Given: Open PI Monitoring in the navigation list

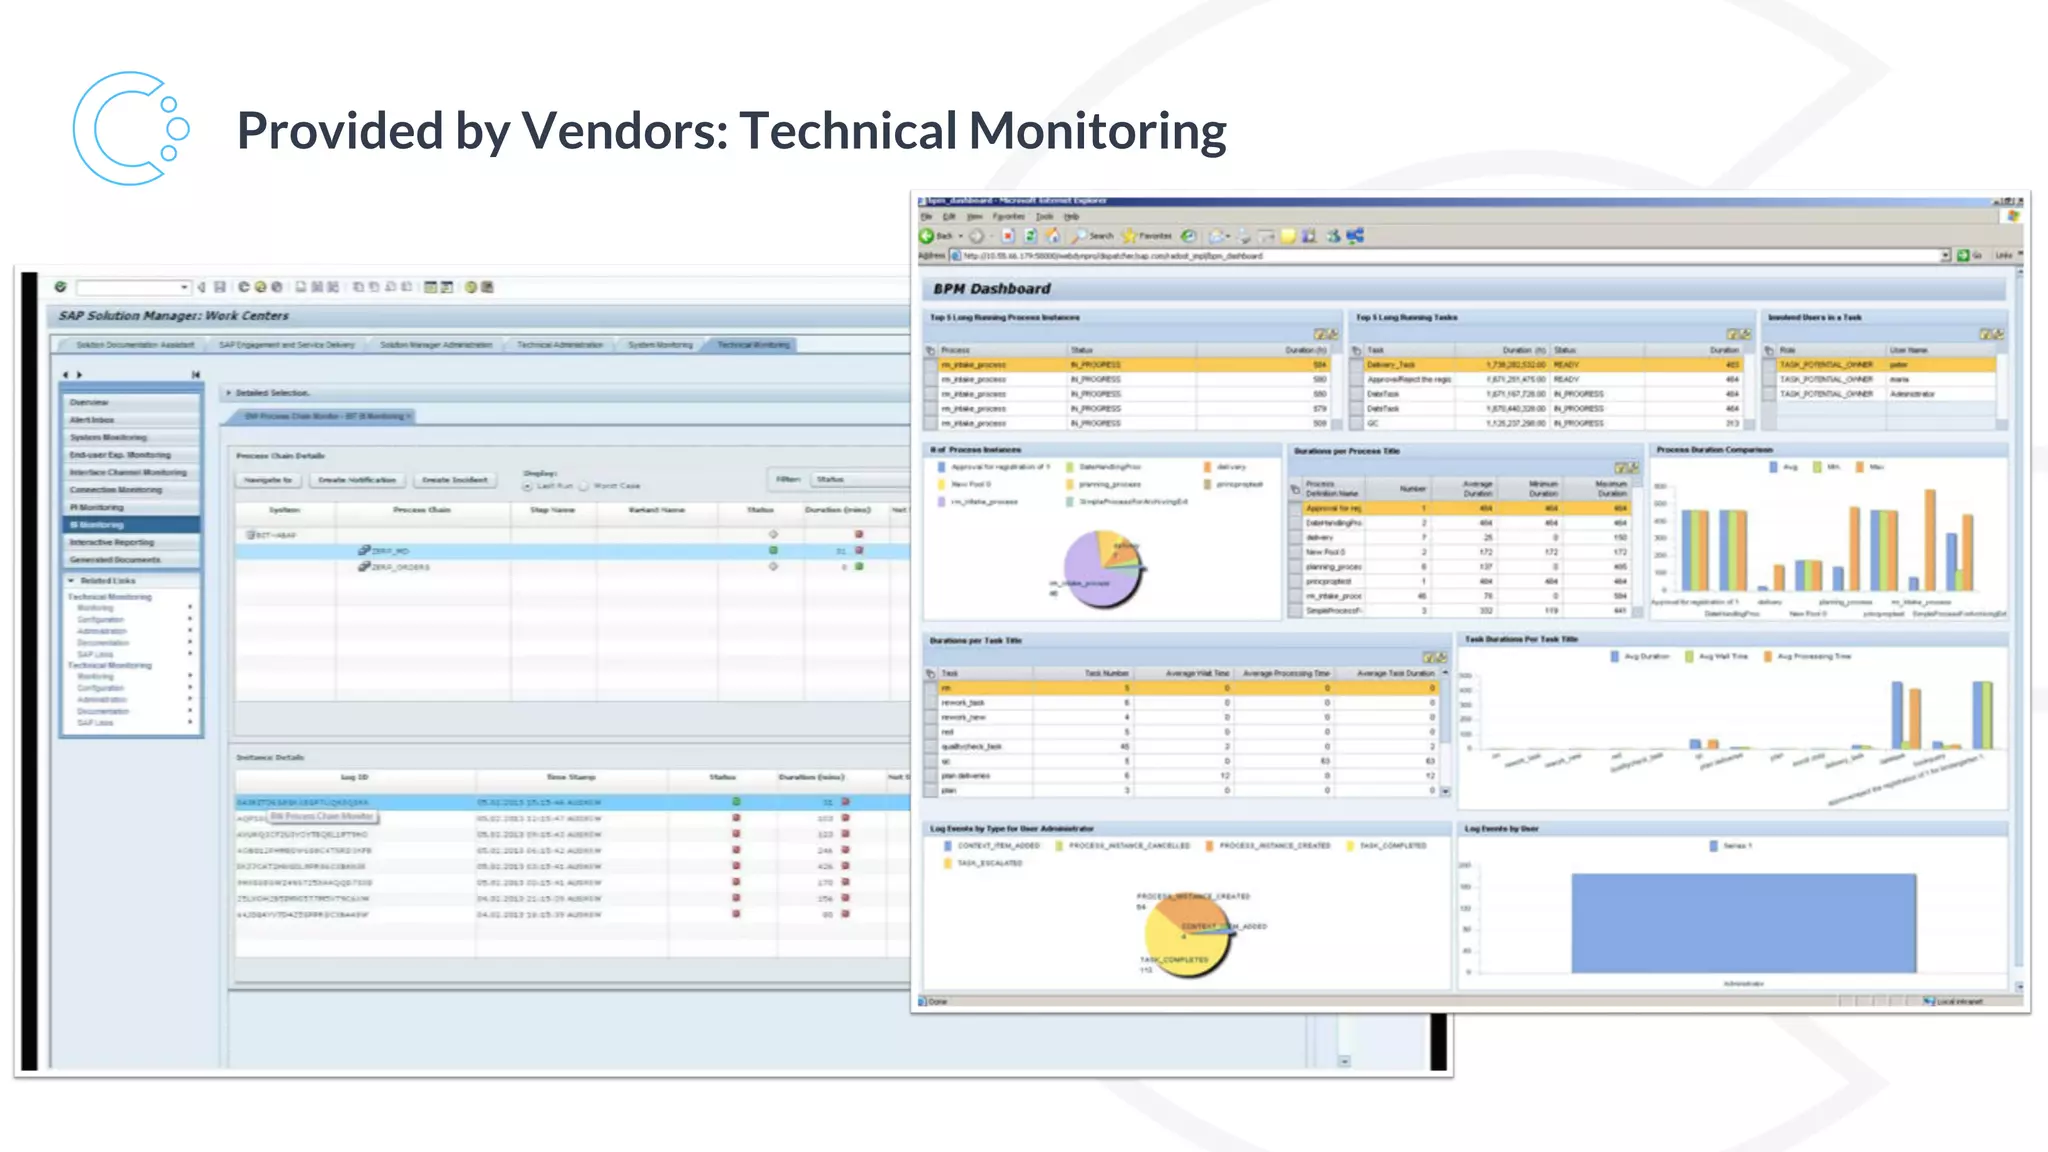Looking at the screenshot, I should tap(131, 508).
